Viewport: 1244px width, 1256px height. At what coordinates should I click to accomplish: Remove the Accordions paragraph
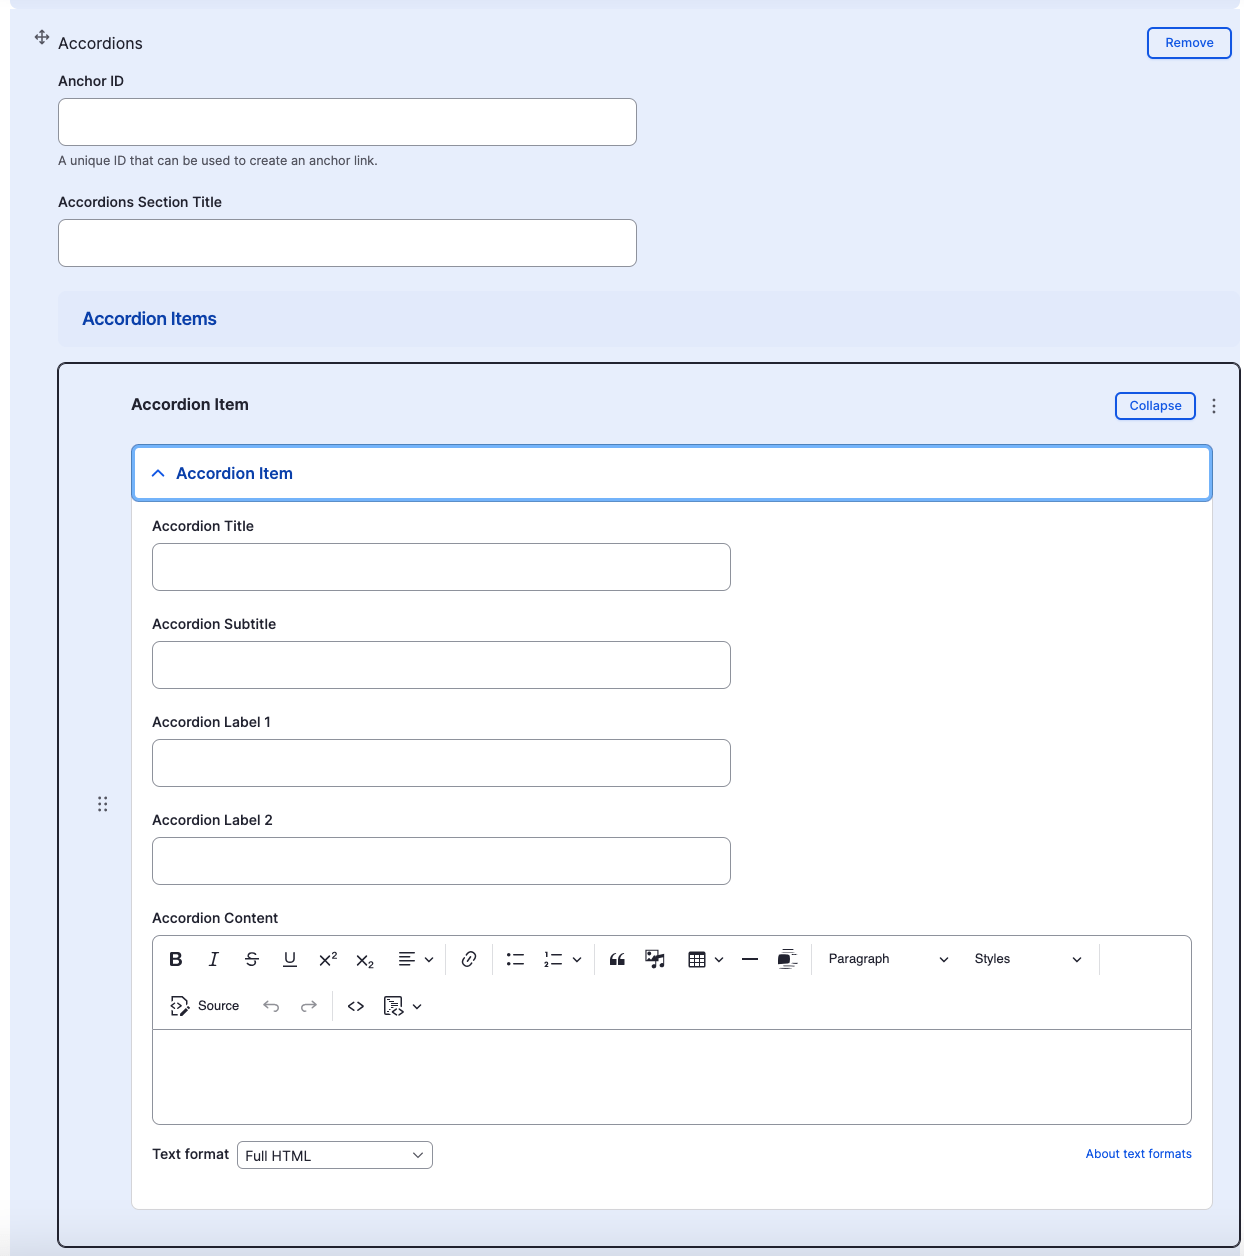click(x=1189, y=43)
